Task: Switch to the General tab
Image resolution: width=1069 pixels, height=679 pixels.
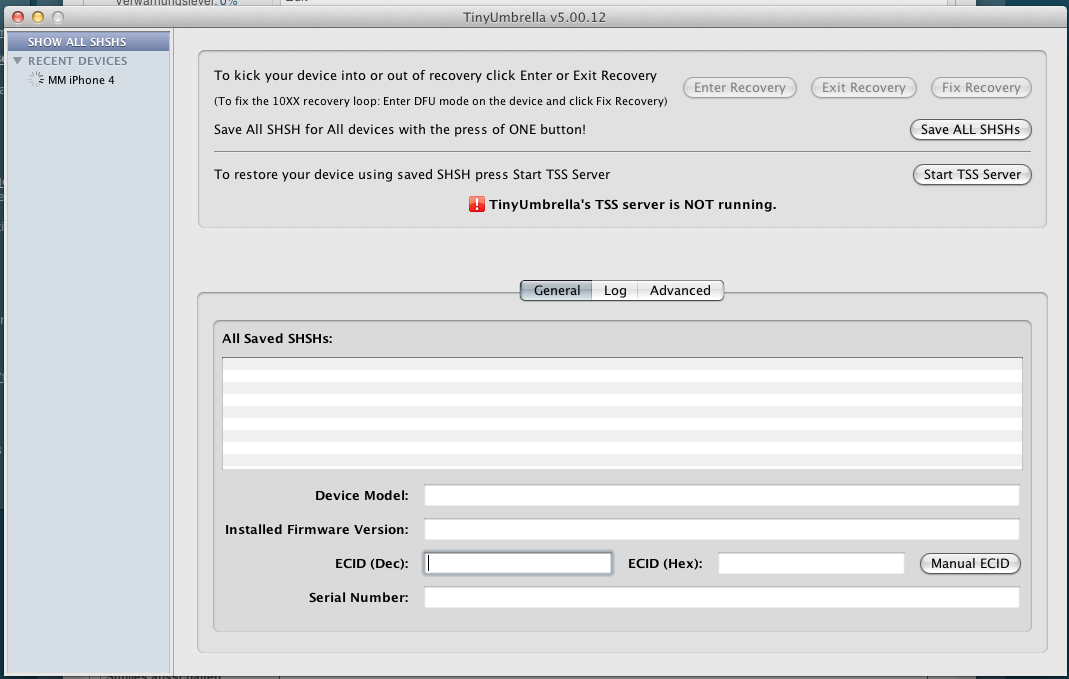Action: coord(556,290)
